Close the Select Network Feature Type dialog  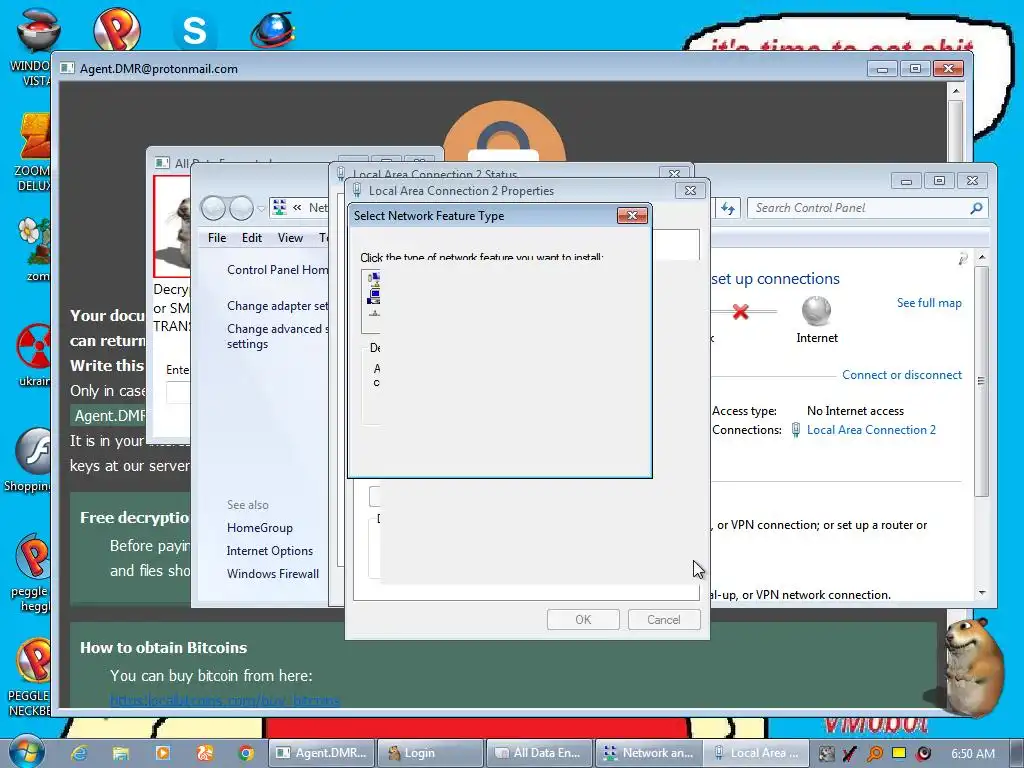[x=632, y=216]
